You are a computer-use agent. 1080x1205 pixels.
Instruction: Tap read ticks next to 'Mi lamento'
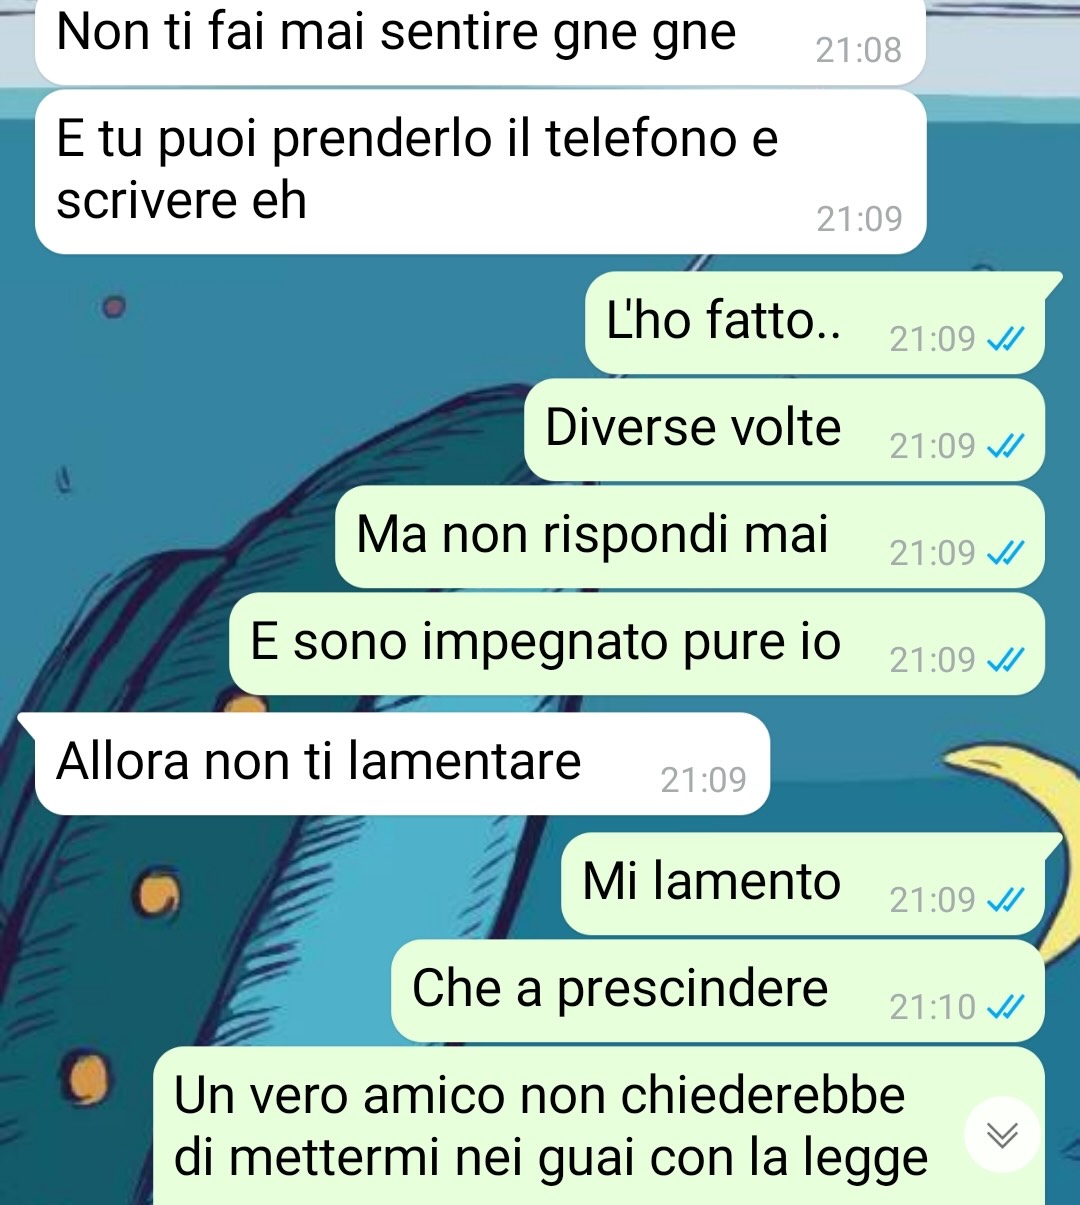pos(1005,901)
